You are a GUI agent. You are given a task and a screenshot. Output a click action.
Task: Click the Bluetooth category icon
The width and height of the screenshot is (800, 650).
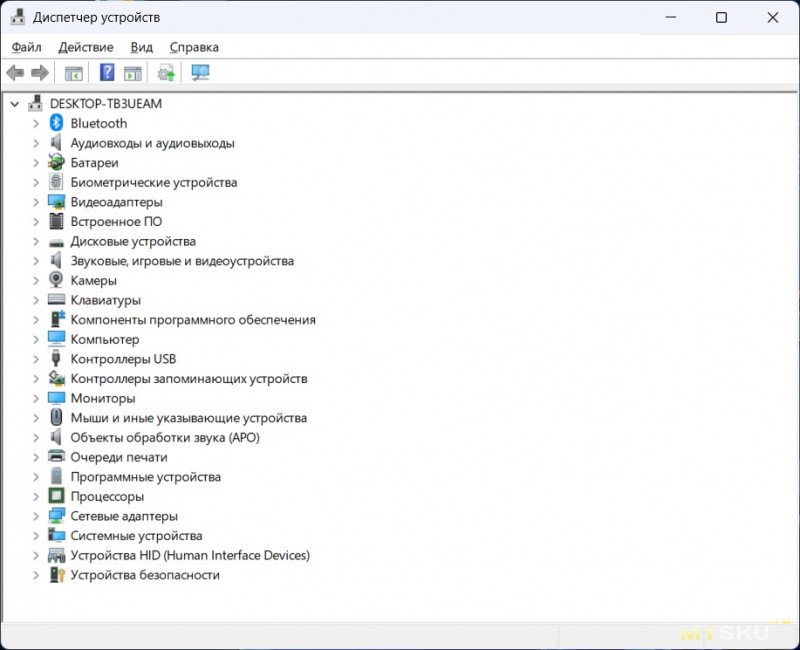coord(57,123)
